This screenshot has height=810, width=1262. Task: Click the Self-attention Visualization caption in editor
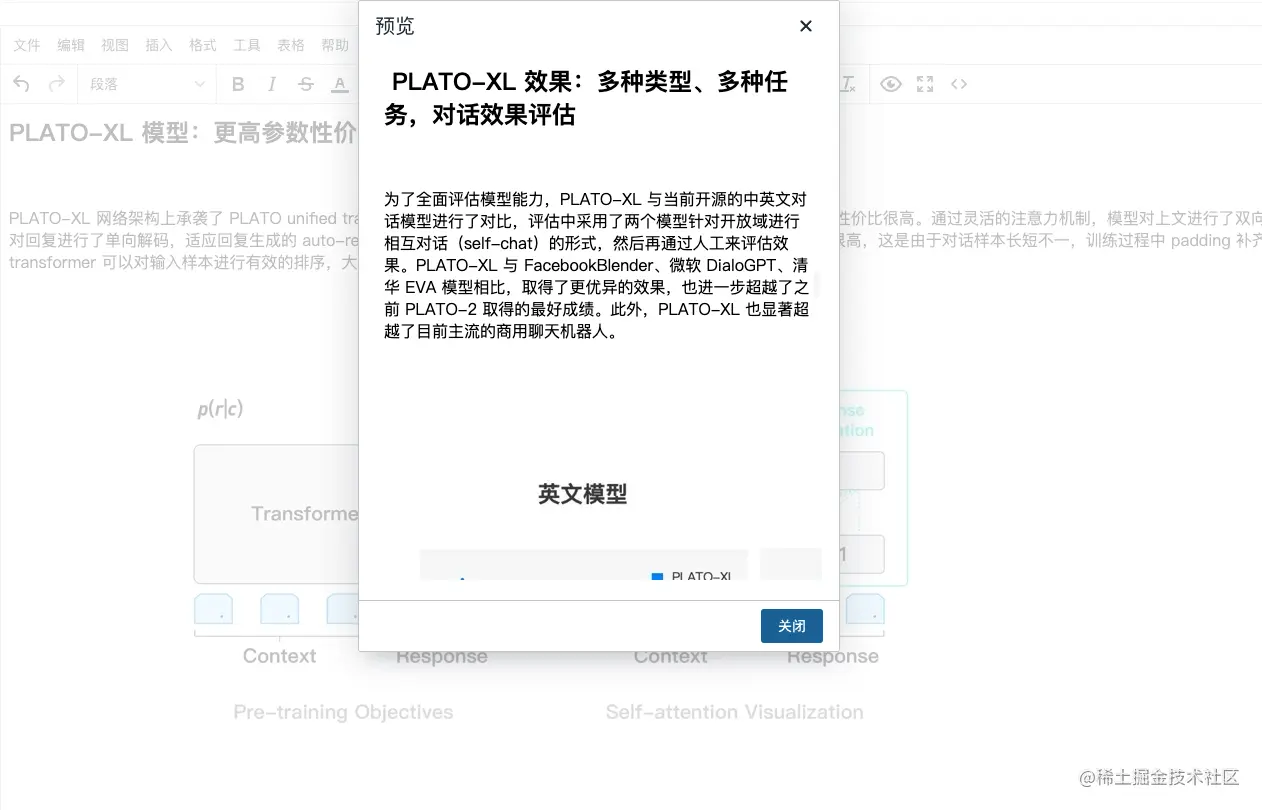[x=734, y=712]
